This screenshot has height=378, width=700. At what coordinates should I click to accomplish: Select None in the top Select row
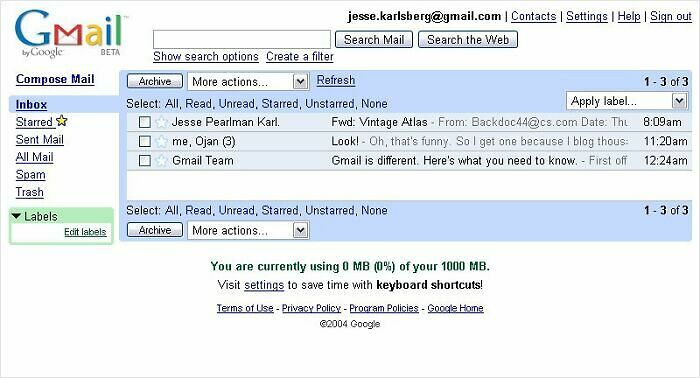click(374, 104)
